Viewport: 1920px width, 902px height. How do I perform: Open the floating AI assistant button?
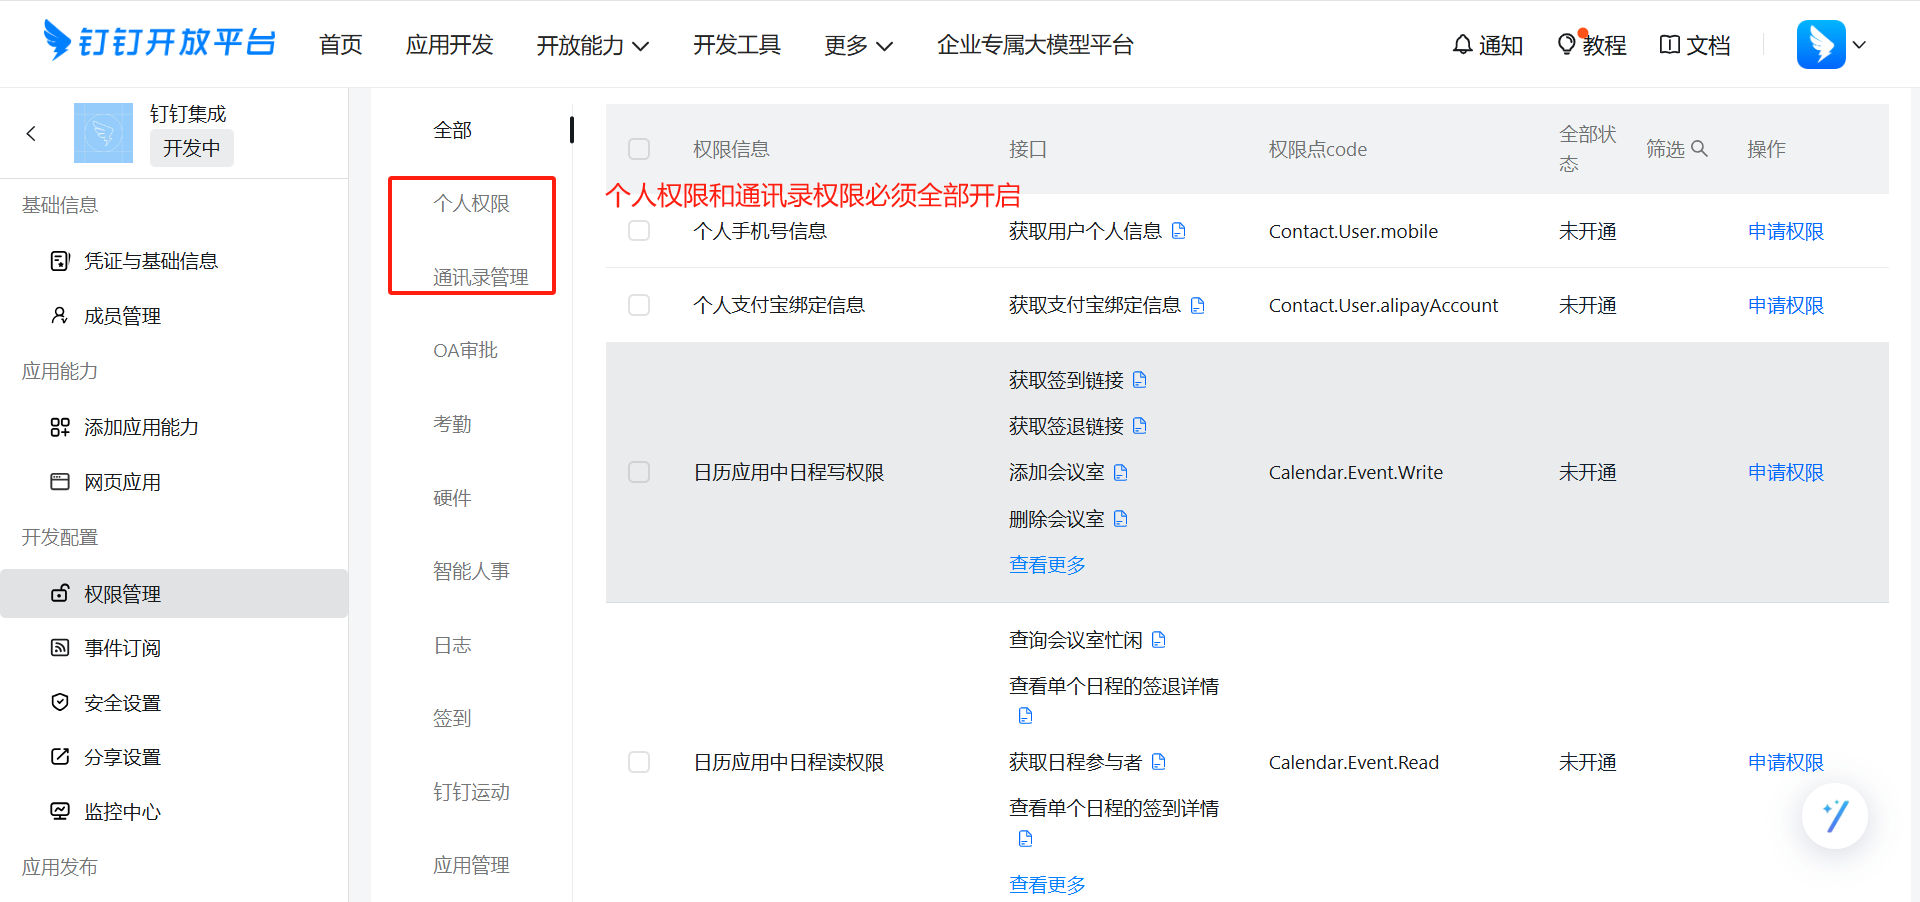1835,816
